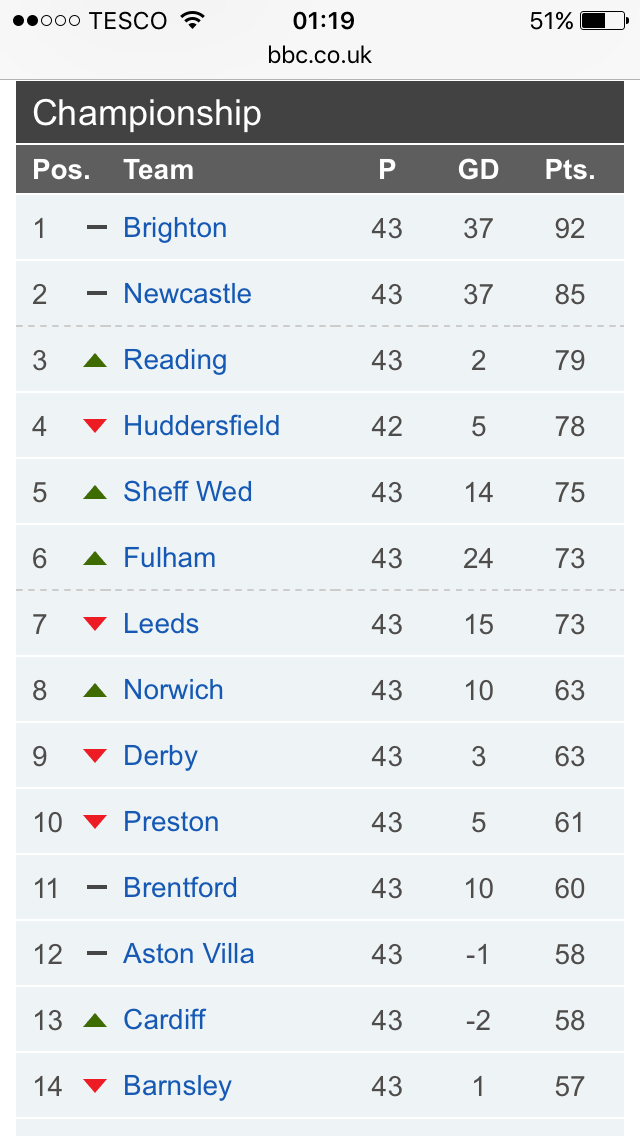This screenshot has width=640, height=1136.
Task: Open the Norwich team link
Action: 173,690
